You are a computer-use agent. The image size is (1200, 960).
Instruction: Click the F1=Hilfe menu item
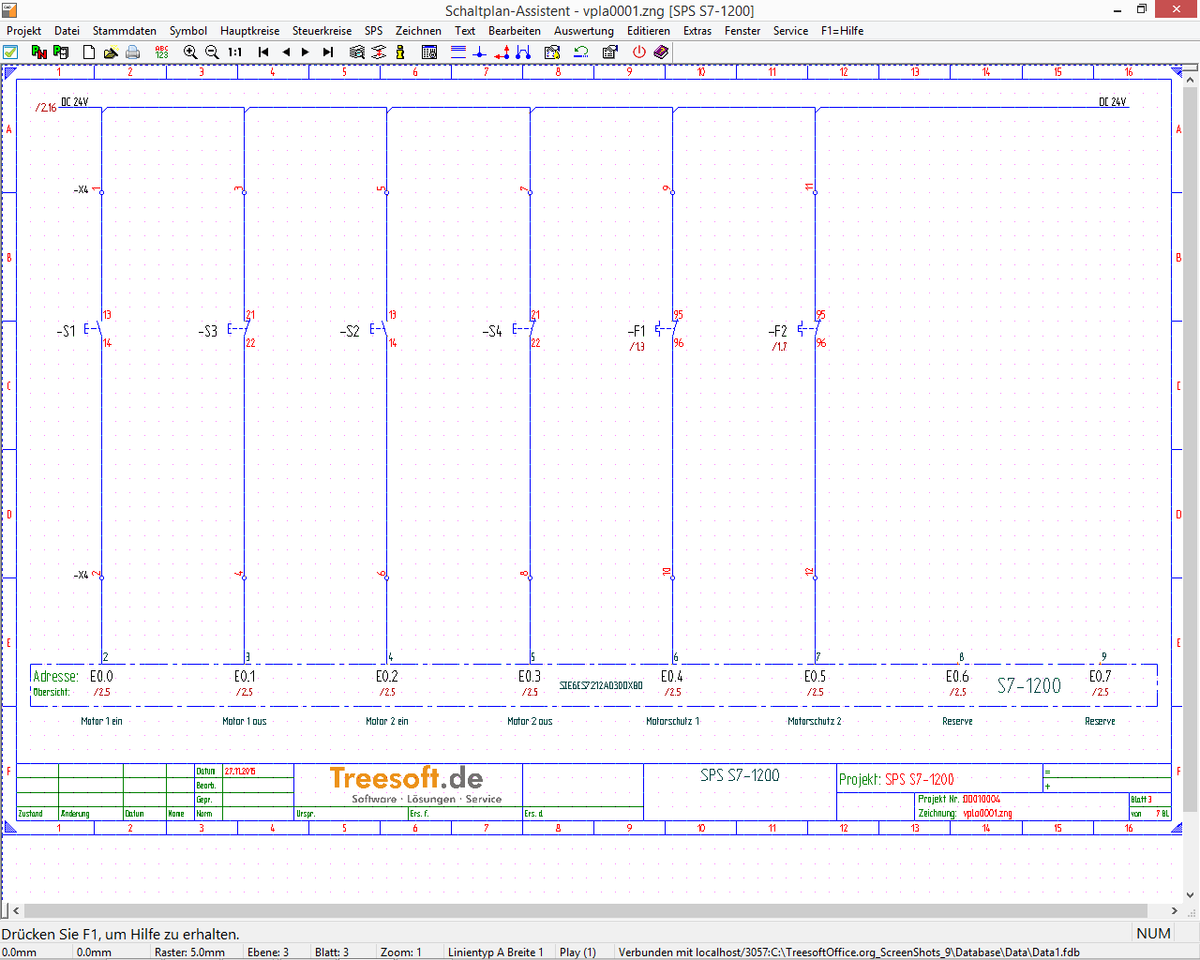click(x=842, y=31)
